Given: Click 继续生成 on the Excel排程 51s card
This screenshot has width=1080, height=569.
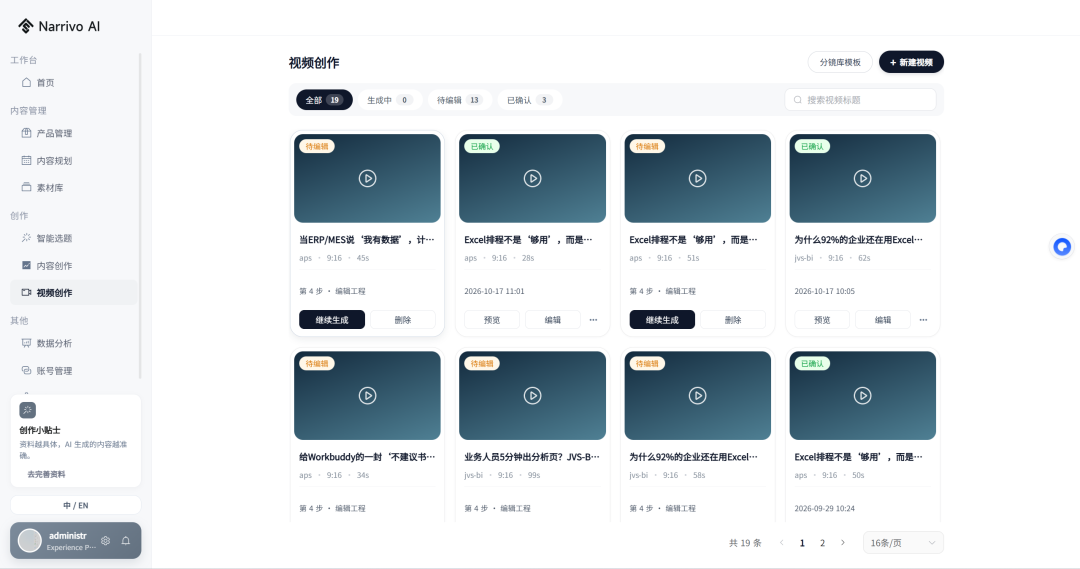Looking at the screenshot, I should [662, 320].
